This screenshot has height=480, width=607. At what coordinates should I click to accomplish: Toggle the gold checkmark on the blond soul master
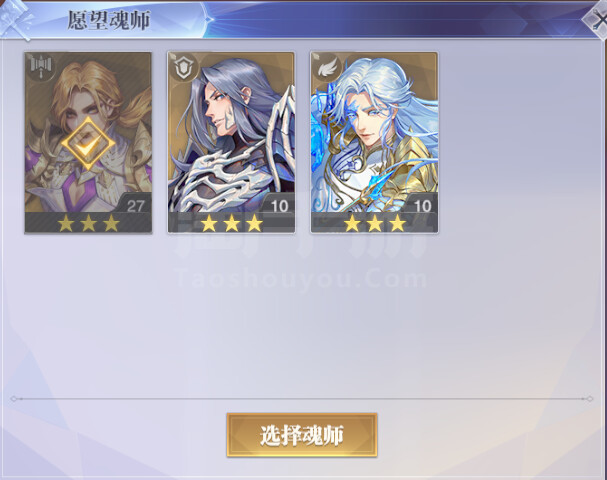88,144
